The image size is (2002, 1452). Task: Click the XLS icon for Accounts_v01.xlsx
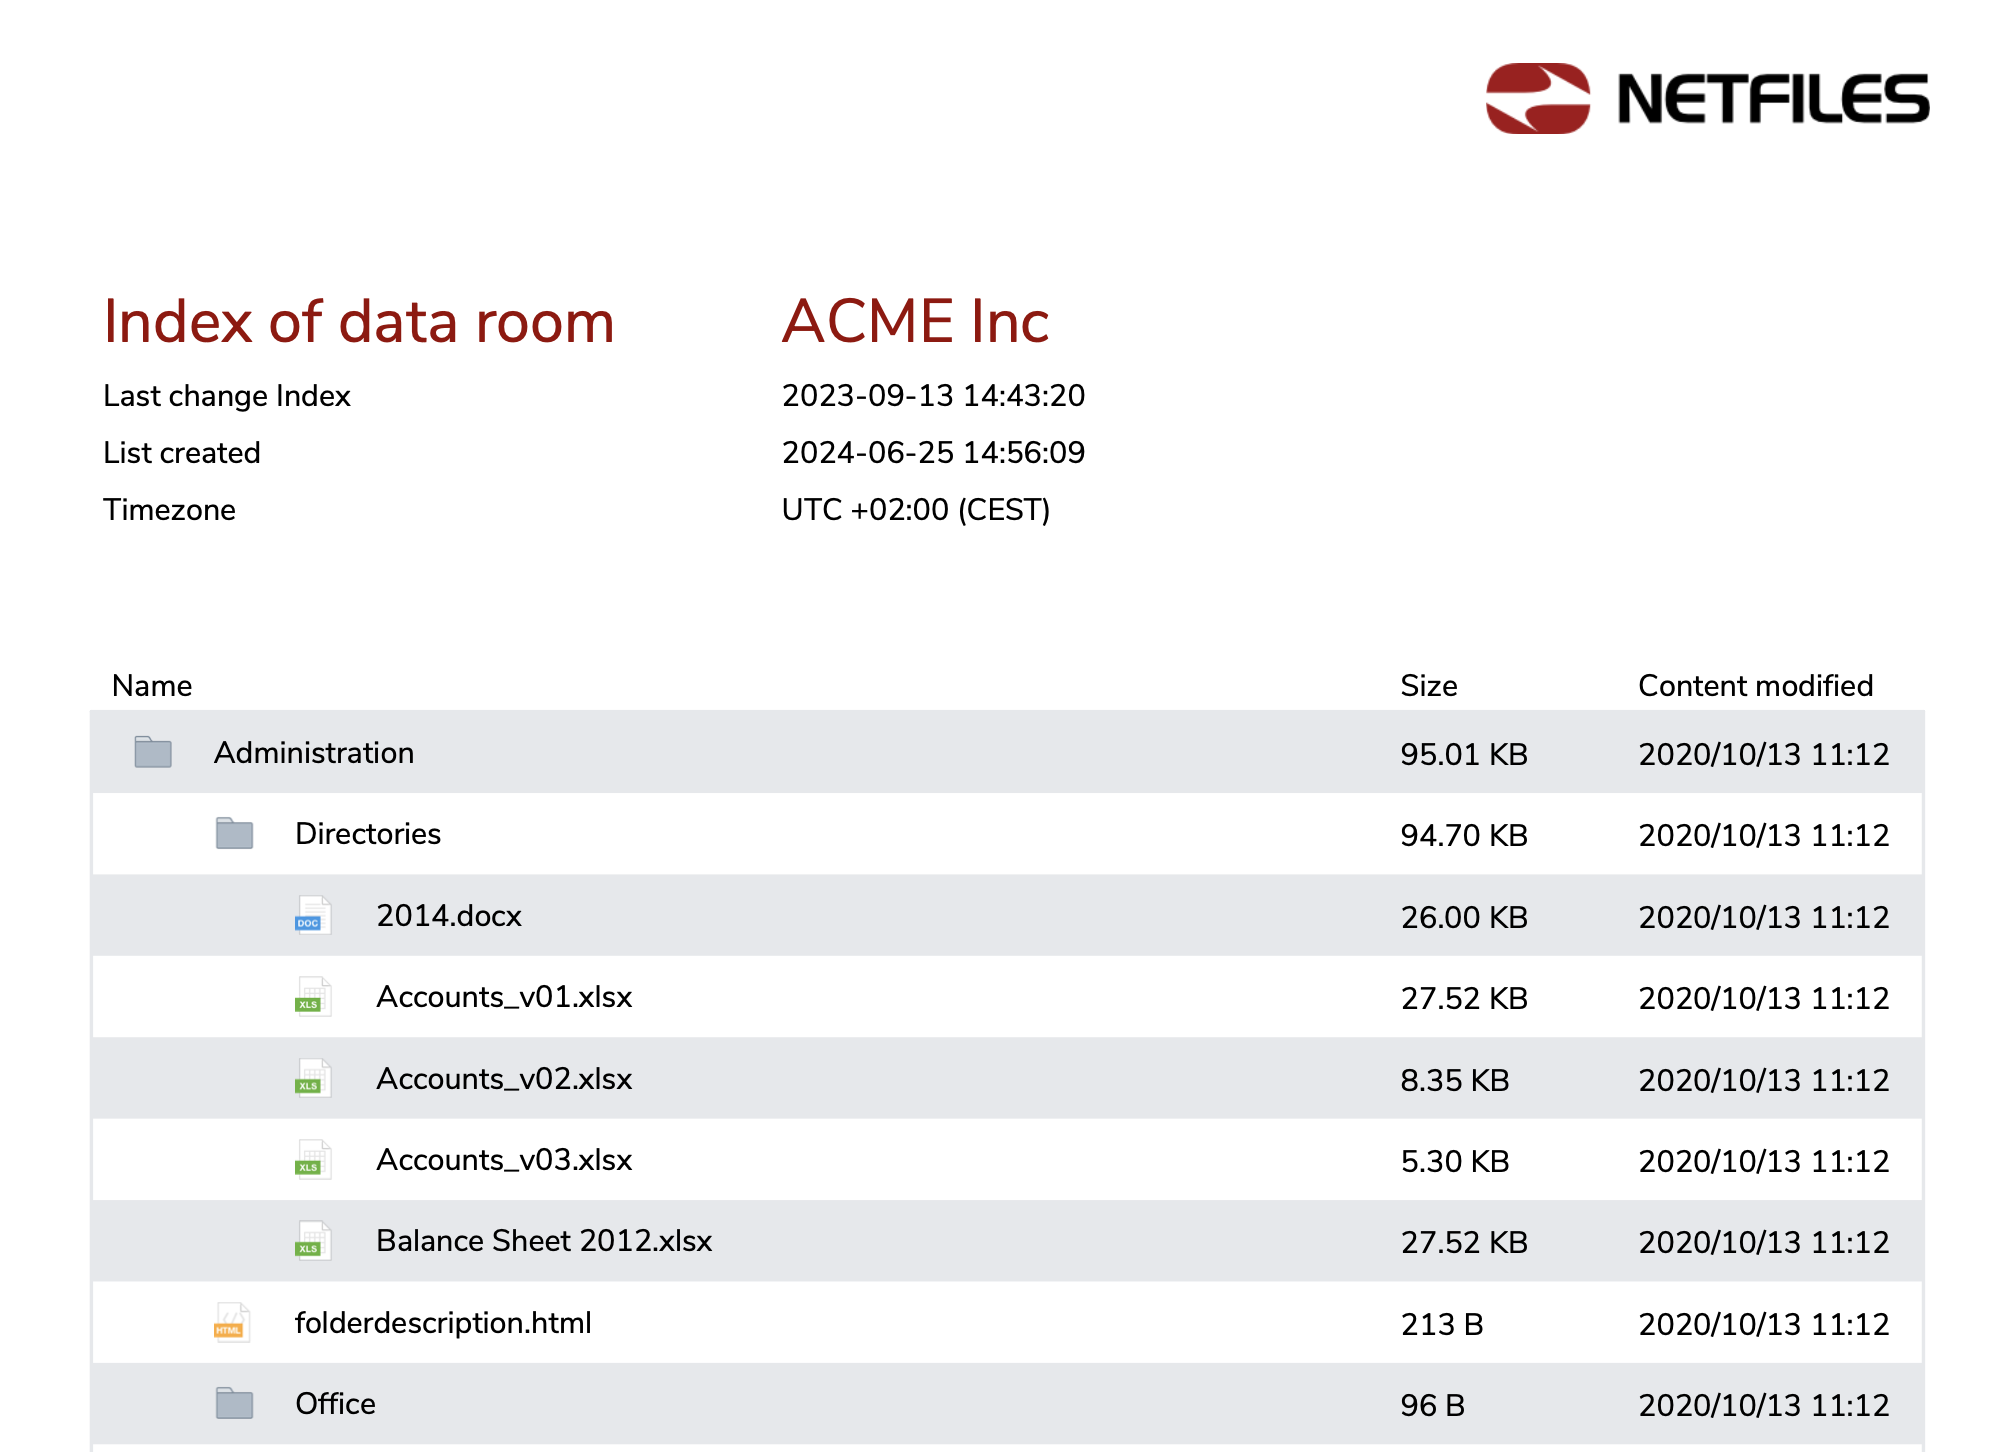click(x=312, y=997)
